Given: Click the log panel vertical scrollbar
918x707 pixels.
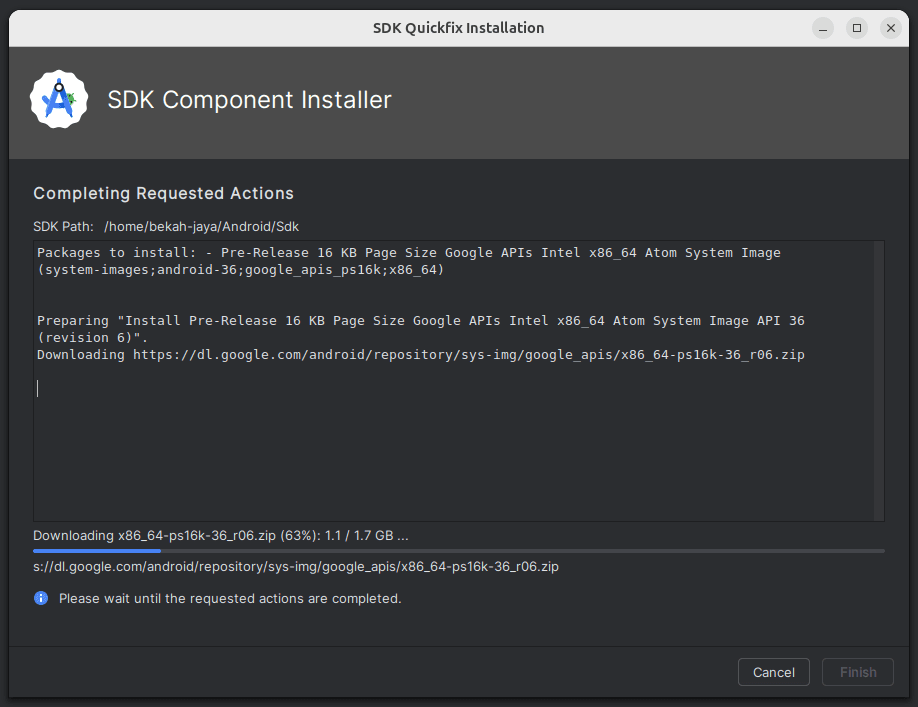Looking at the screenshot, I should tap(879, 380).
